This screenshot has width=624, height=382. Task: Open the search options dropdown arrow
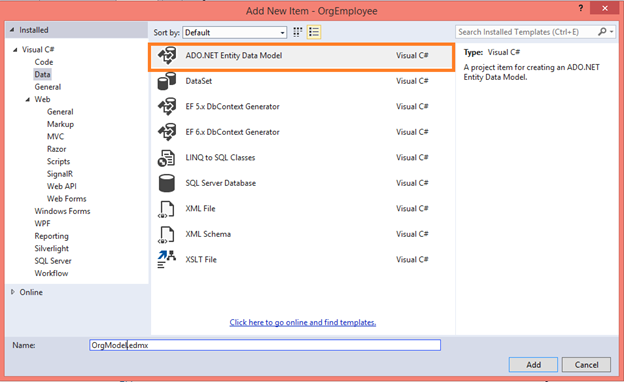click(x=612, y=32)
